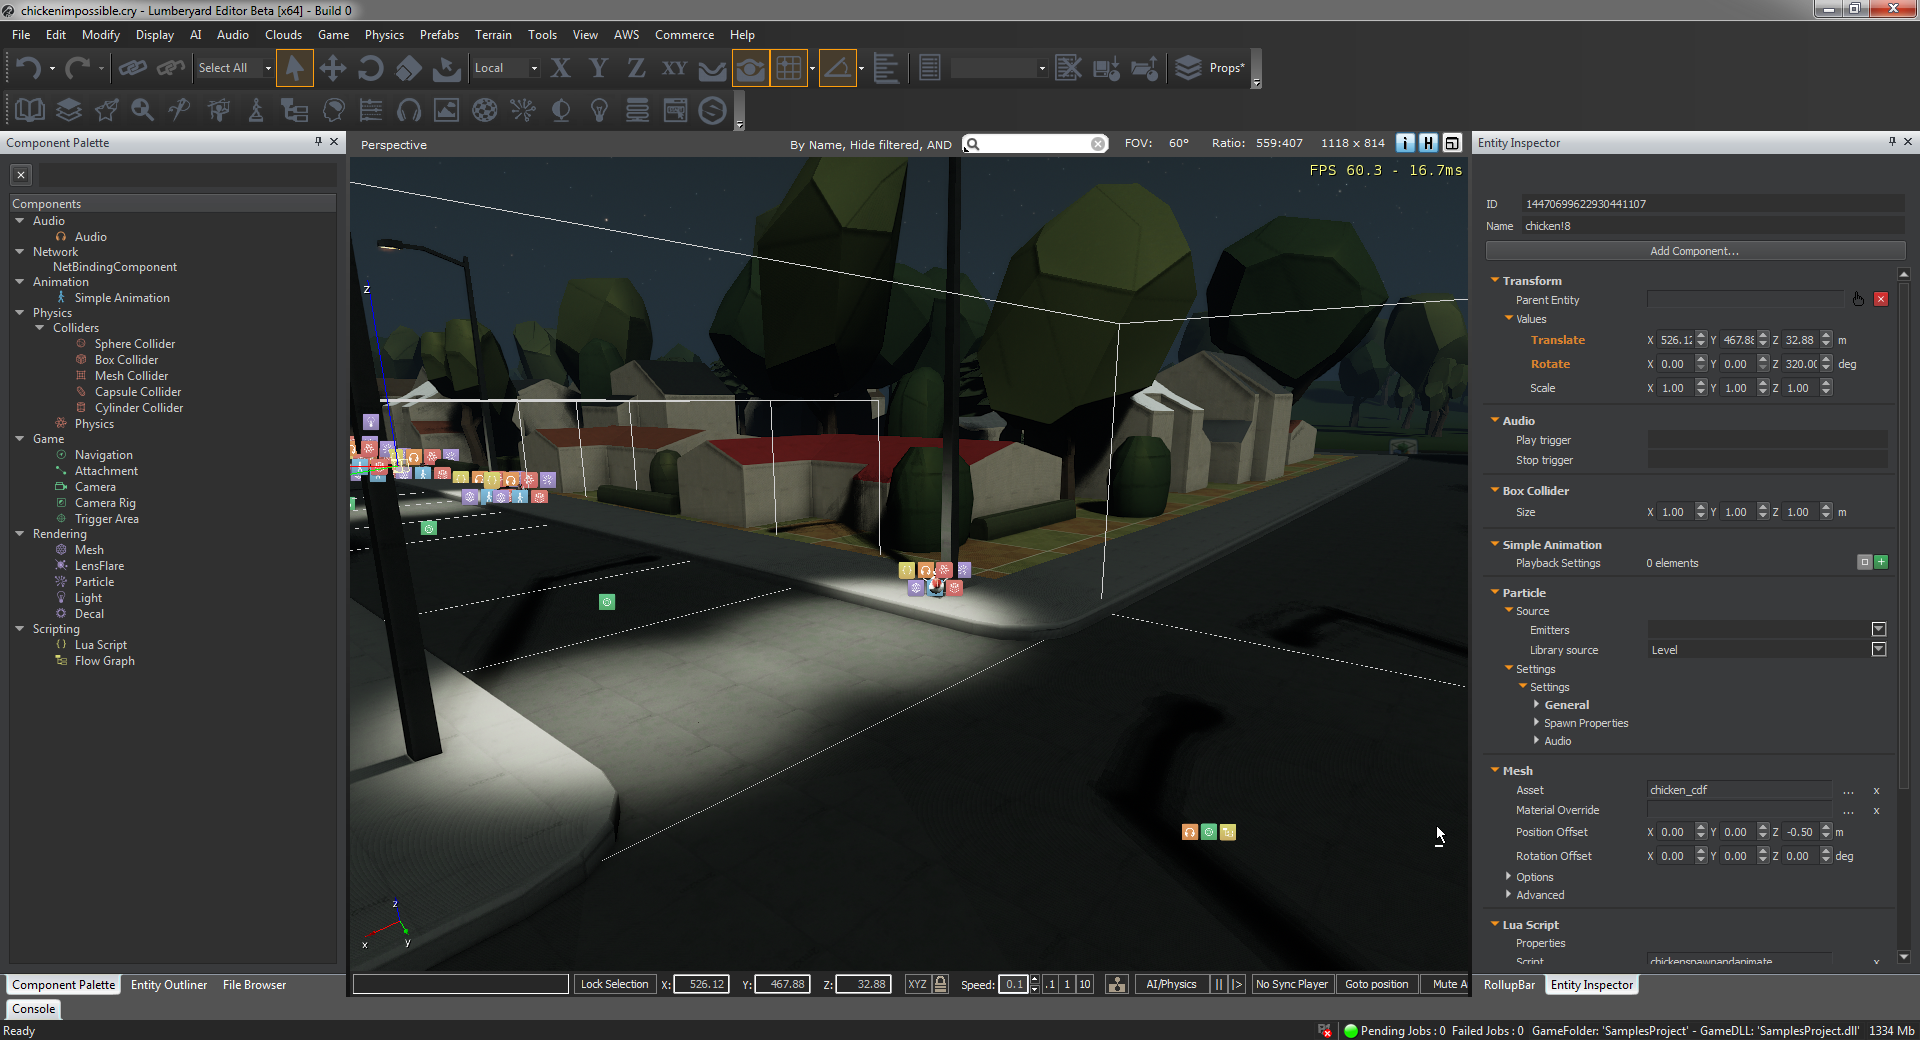1920x1040 pixels.
Task: Toggle the viewport helpers H button
Action: [1428, 143]
